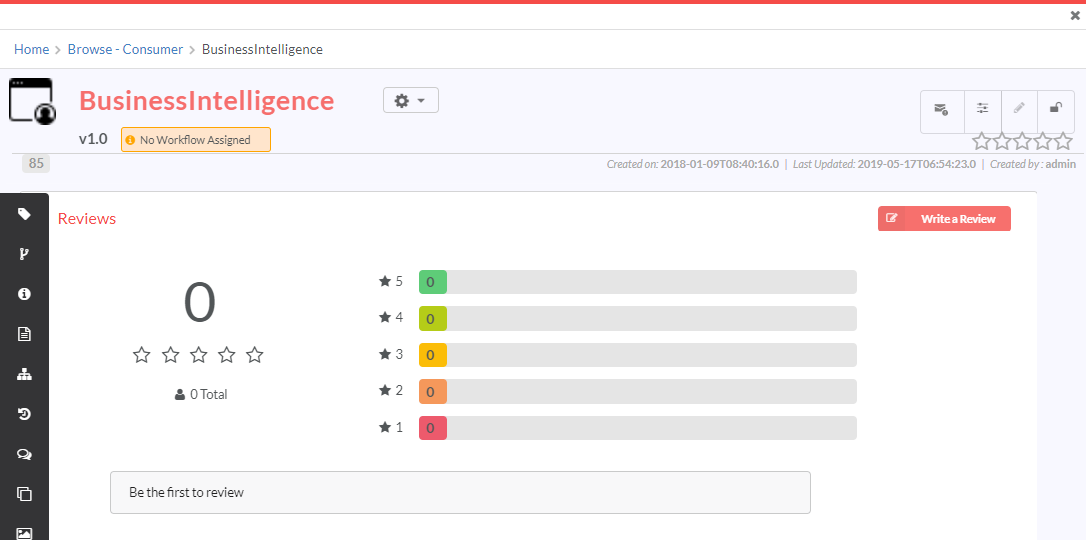
Task: Set the first header star rating
Action: click(x=981, y=142)
